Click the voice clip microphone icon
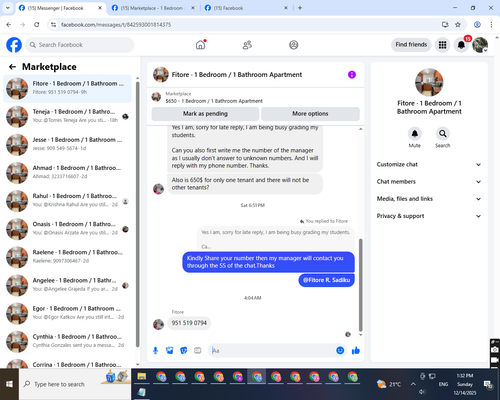This screenshot has height=400, width=500. (155, 350)
